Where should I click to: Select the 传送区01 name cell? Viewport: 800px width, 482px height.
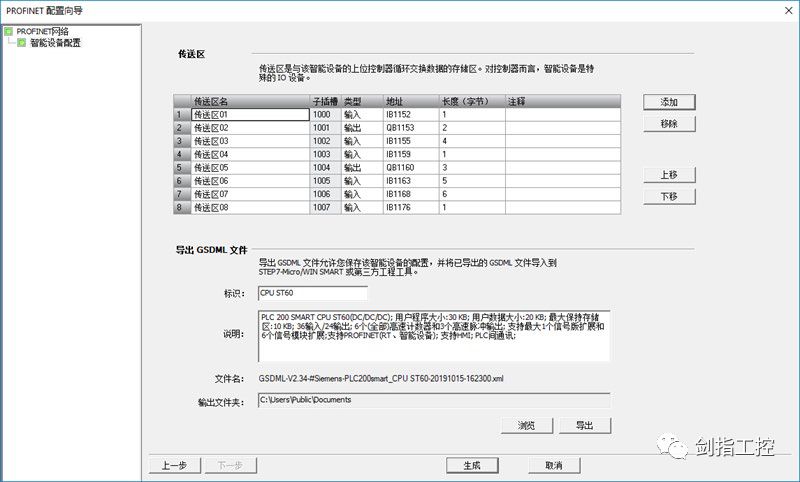point(251,115)
